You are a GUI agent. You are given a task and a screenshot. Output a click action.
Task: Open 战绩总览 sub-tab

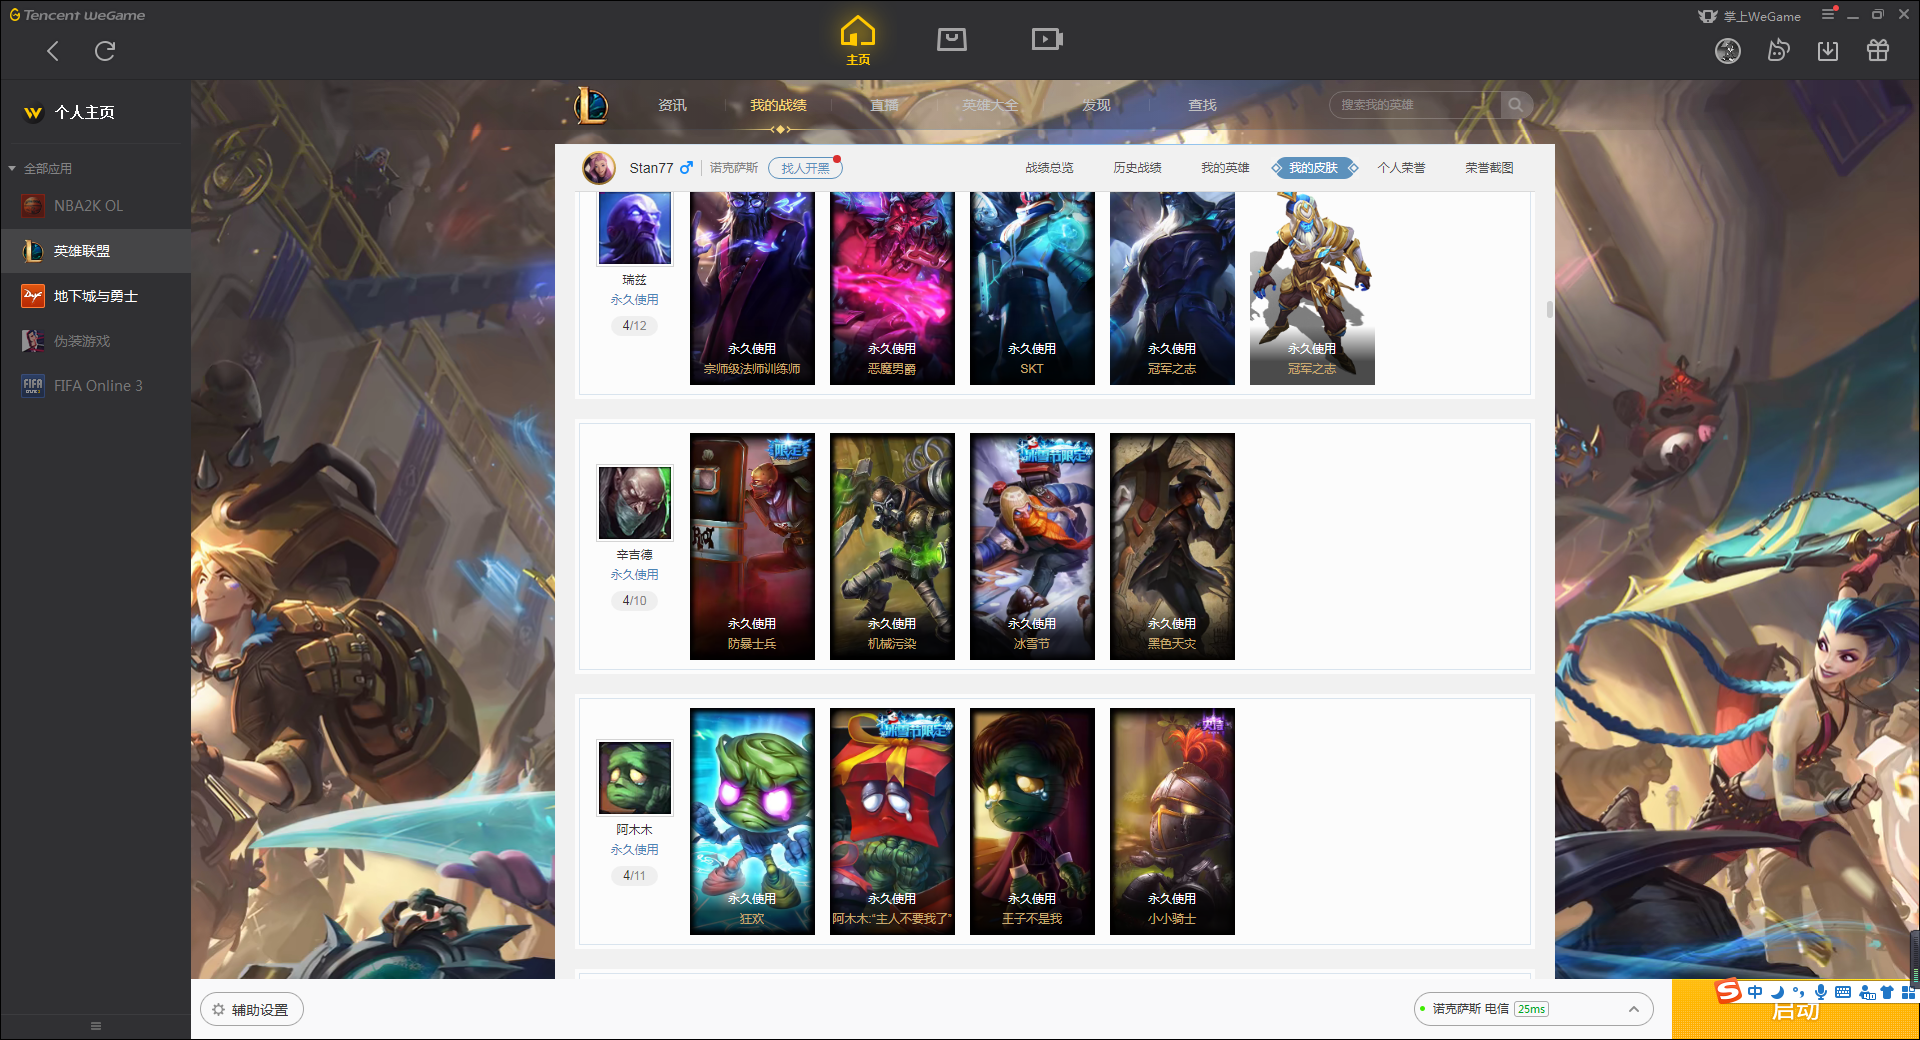tap(1049, 168)
